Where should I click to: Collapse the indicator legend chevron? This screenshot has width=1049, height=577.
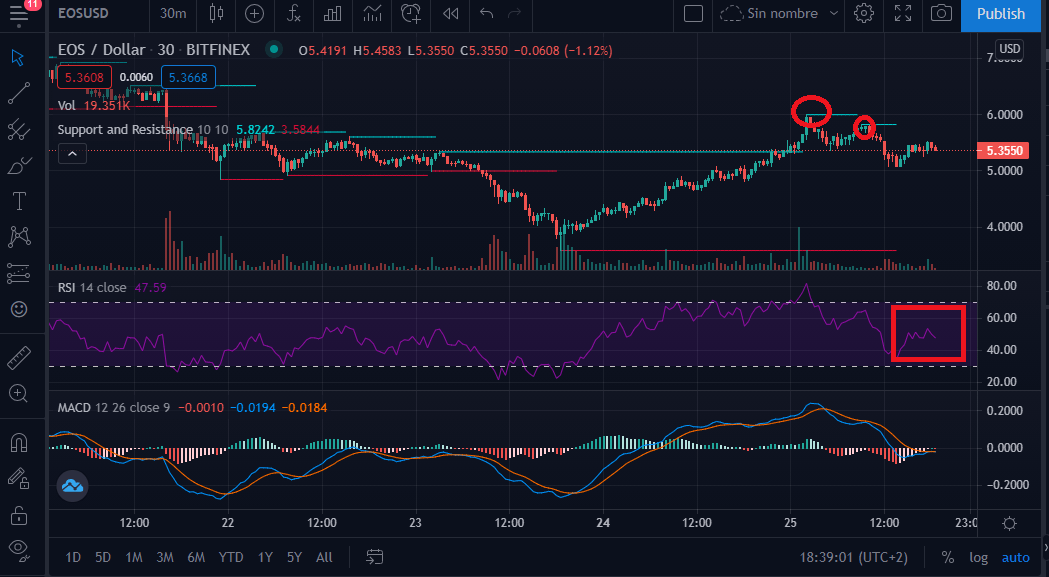[72, 153]
